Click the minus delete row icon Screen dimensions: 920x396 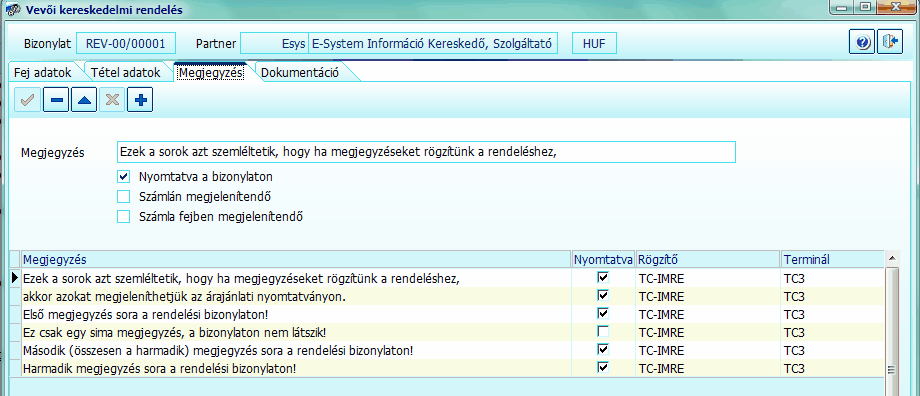coord(56,100)
